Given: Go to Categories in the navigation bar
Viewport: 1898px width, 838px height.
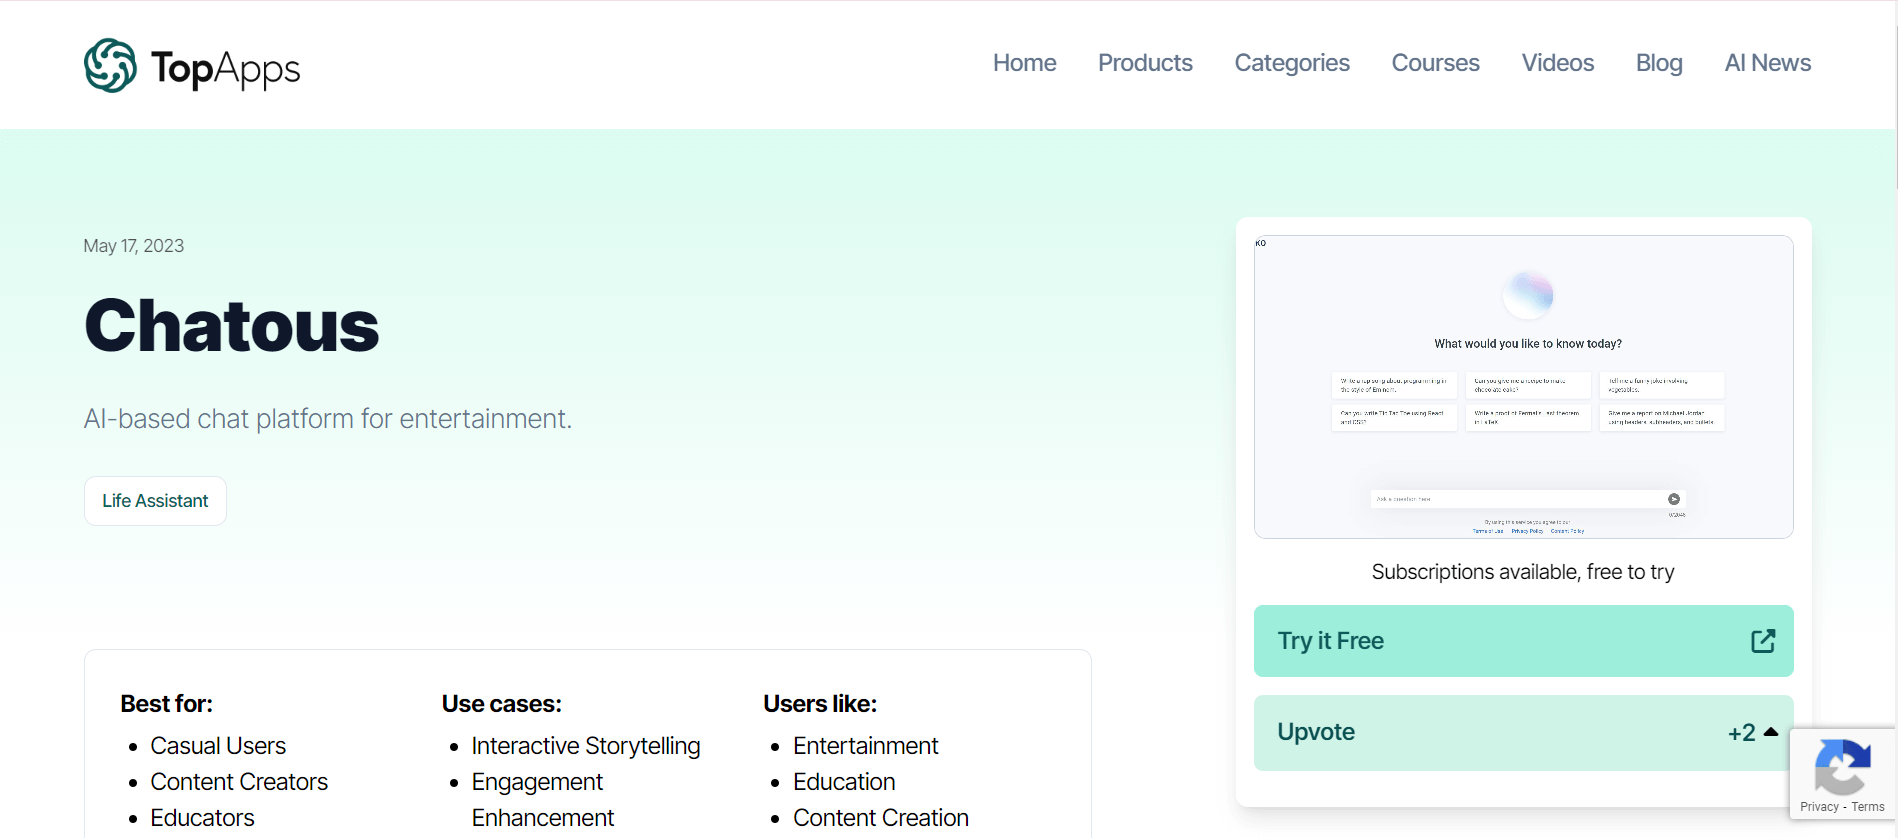Looking at the screenshot, I should click(x=1292, y=63).
